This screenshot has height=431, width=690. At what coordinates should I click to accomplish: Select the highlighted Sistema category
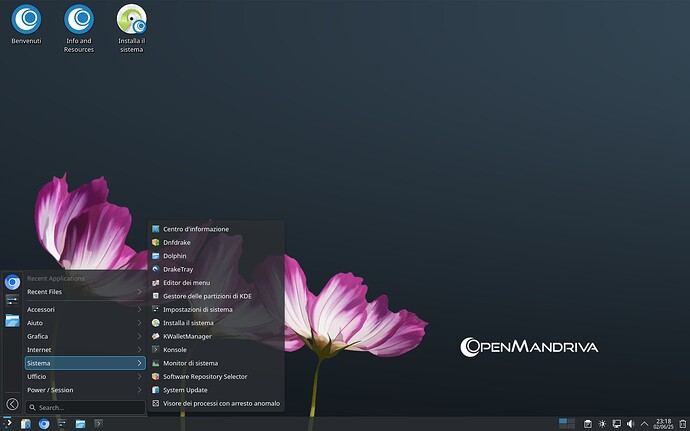pos(85,363)
